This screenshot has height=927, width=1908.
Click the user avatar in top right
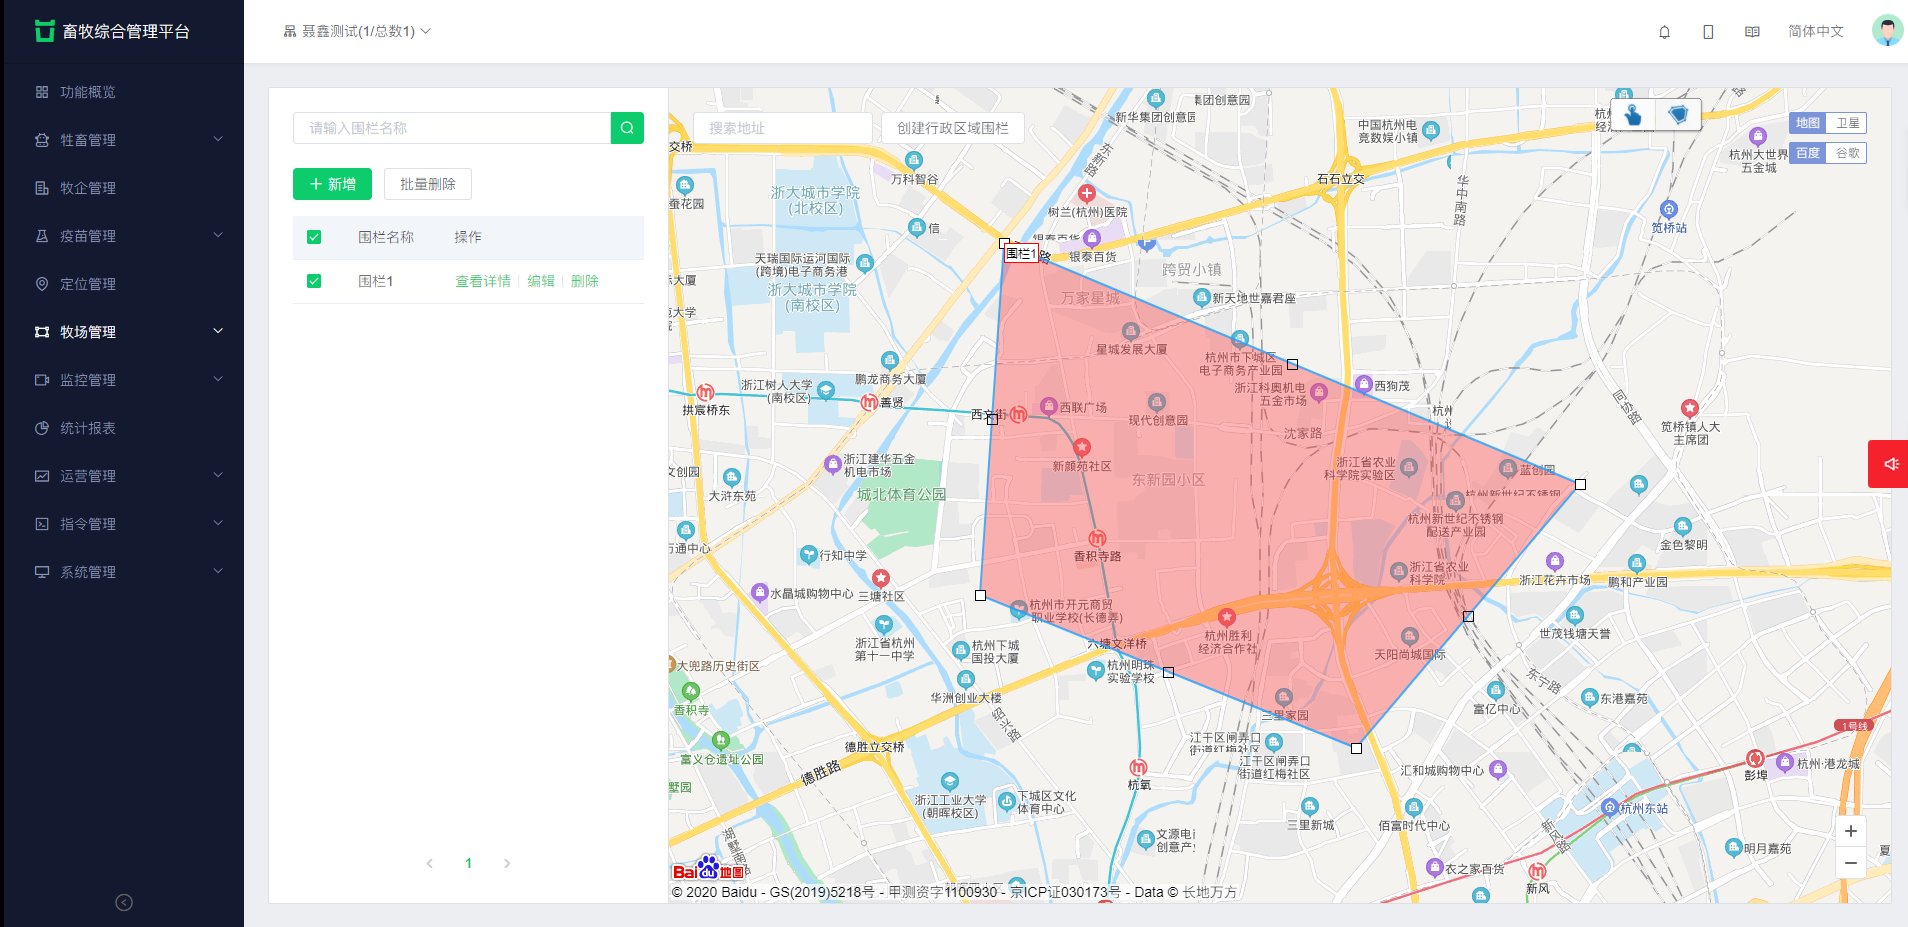click(1887, 30)
